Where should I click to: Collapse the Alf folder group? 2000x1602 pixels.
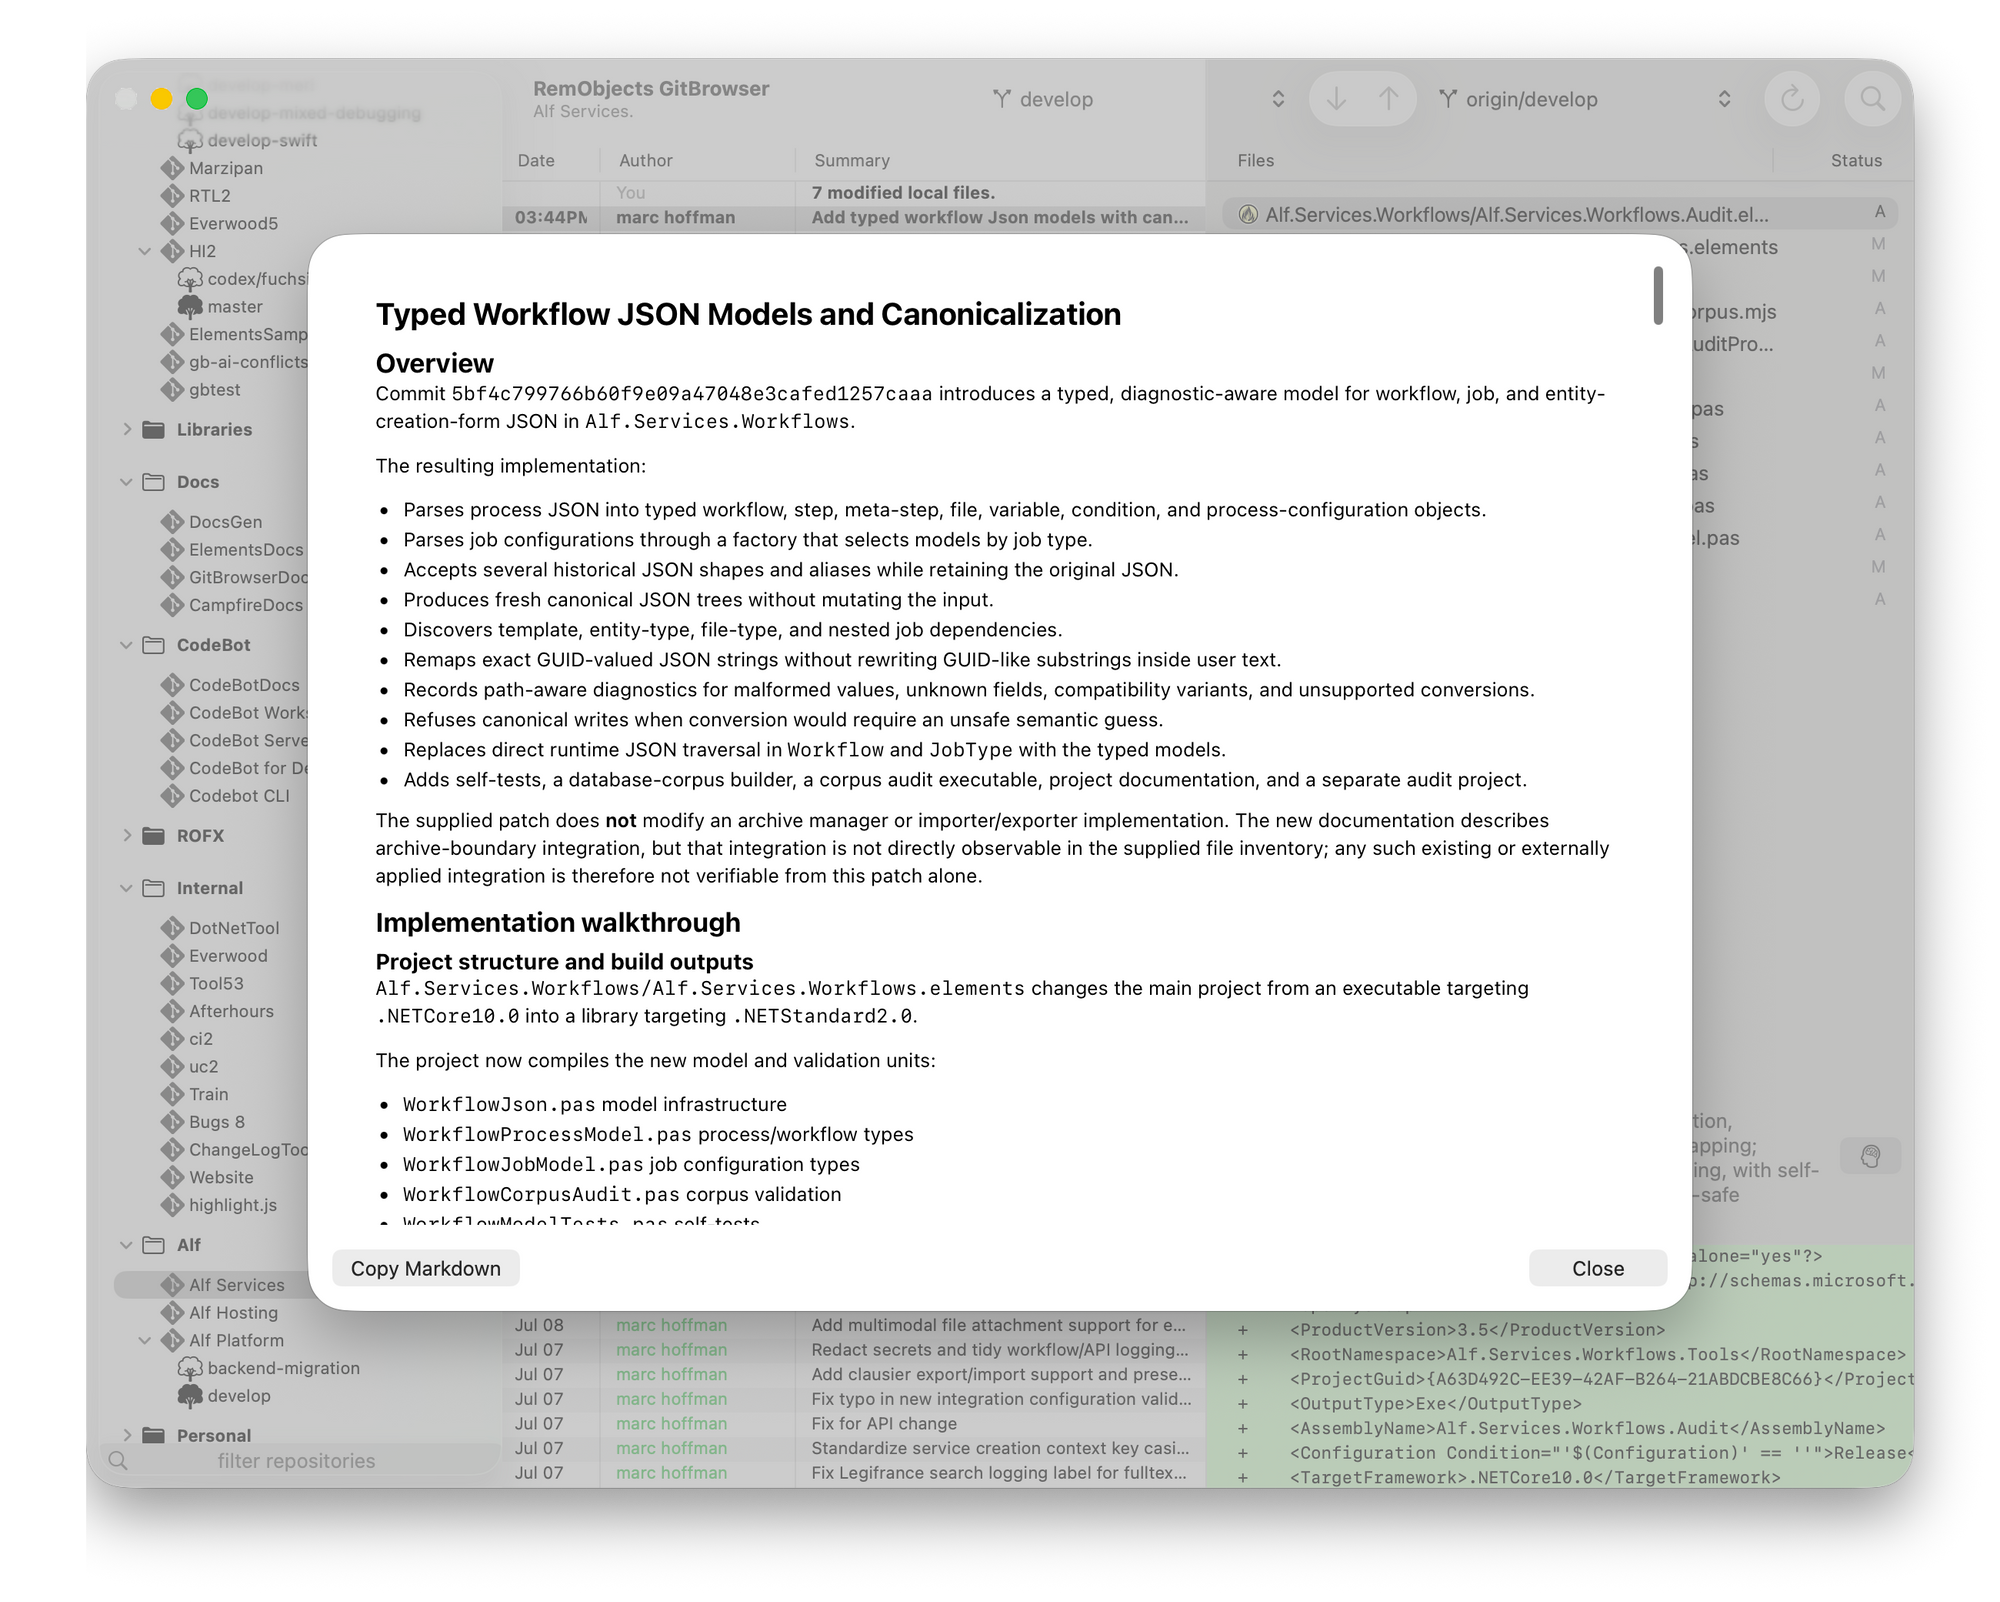point(127,1245)
